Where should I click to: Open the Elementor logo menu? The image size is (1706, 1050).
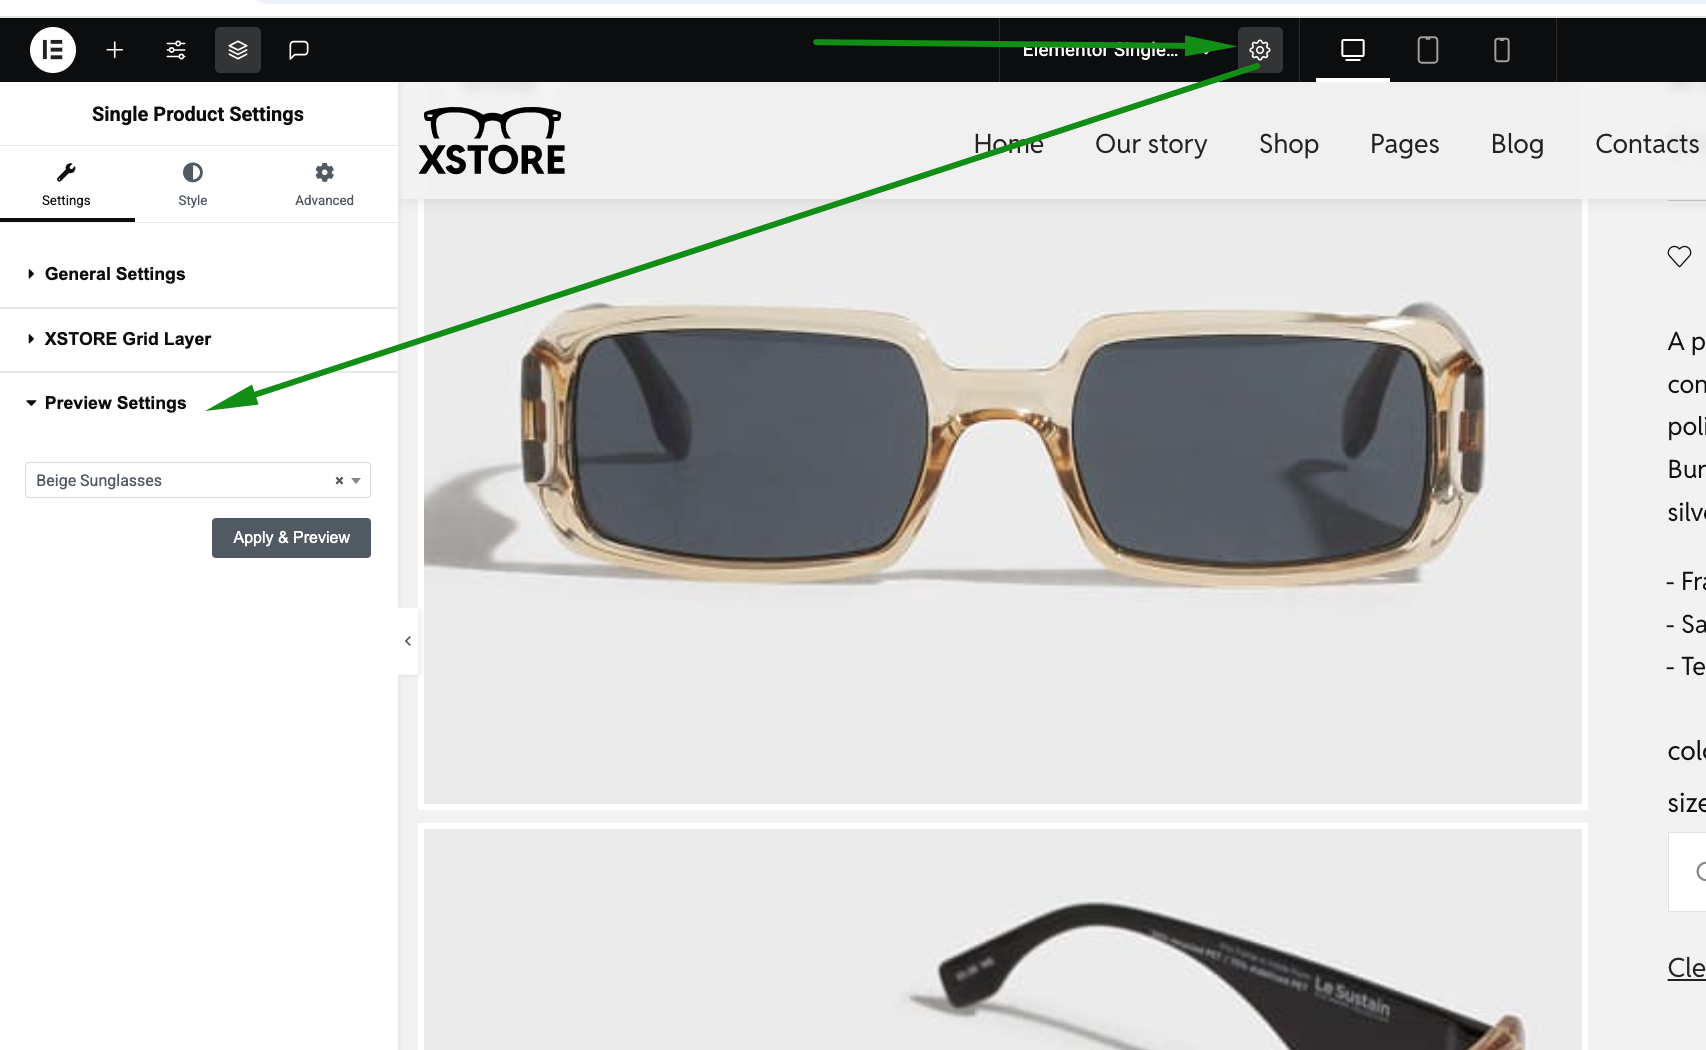point(53,50)
